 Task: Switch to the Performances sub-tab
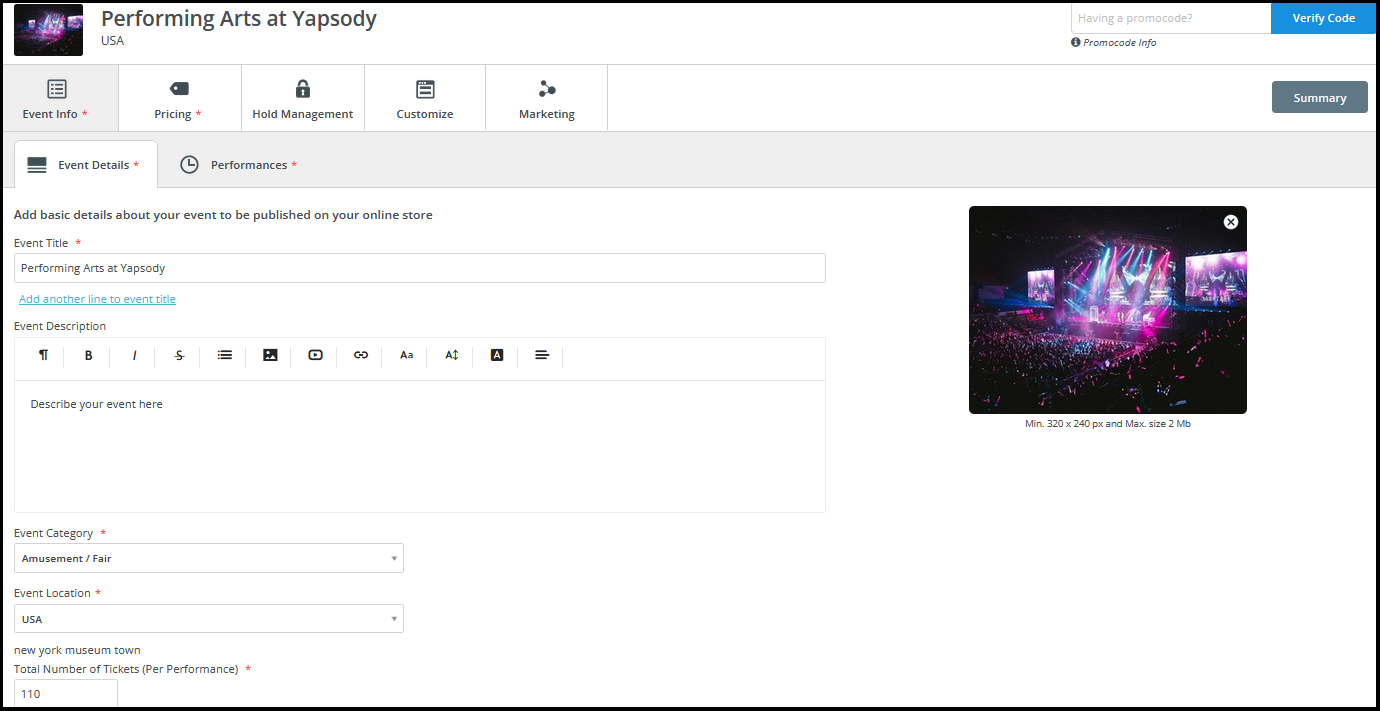point(239,165)
